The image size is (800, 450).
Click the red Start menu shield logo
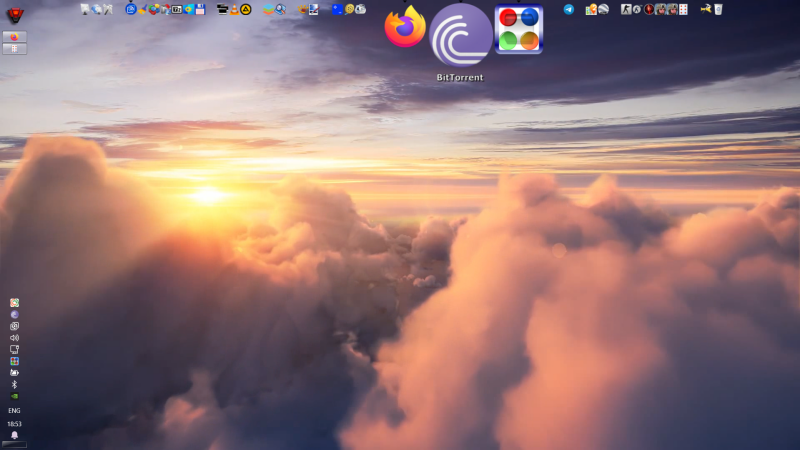pyautogui.click(x=15, y=15)
